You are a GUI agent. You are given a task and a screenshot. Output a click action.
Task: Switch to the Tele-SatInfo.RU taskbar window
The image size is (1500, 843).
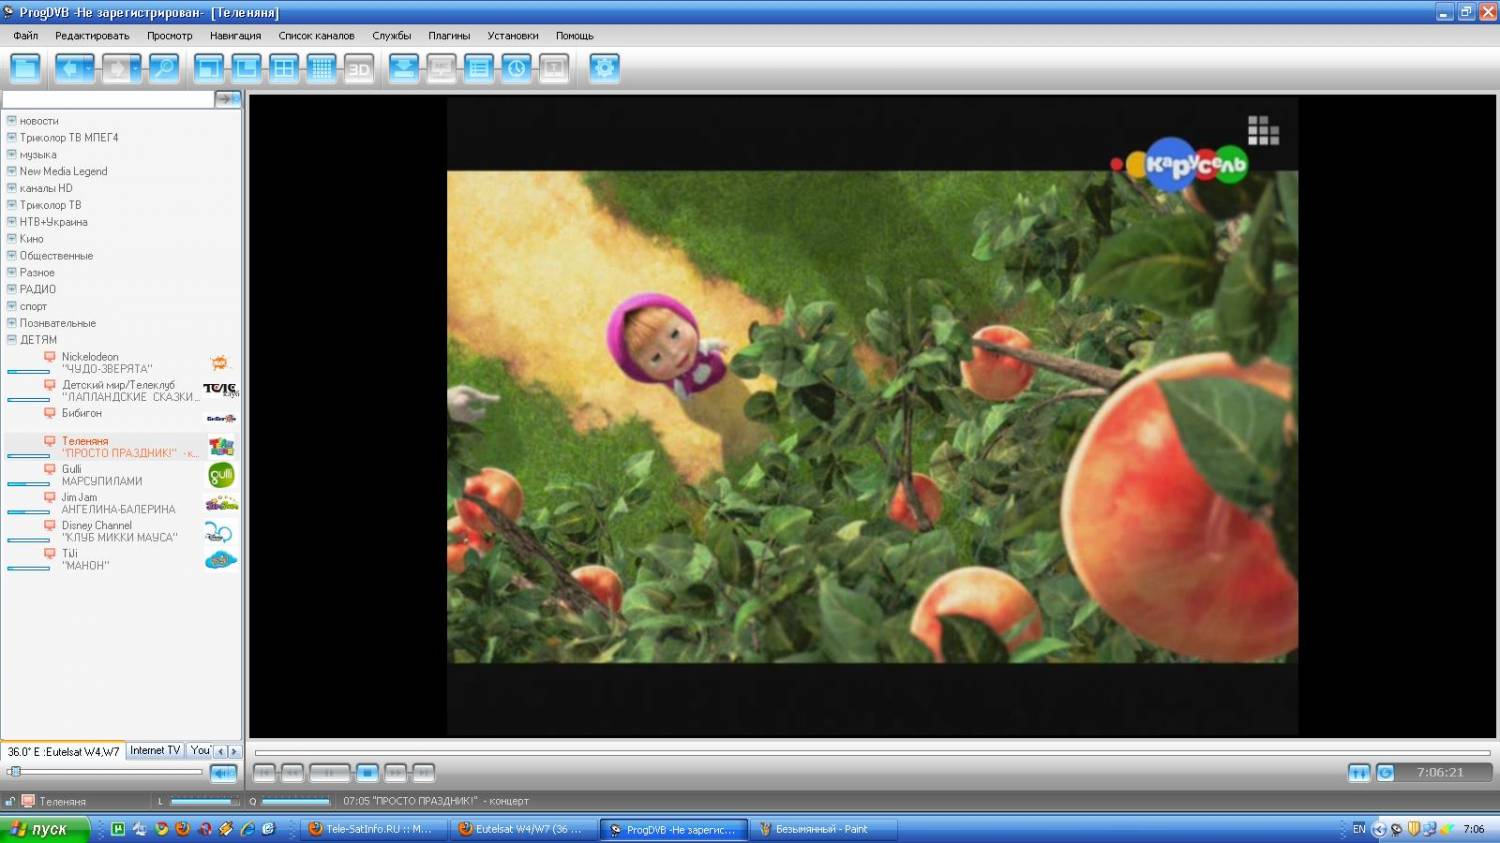point(374,829)
